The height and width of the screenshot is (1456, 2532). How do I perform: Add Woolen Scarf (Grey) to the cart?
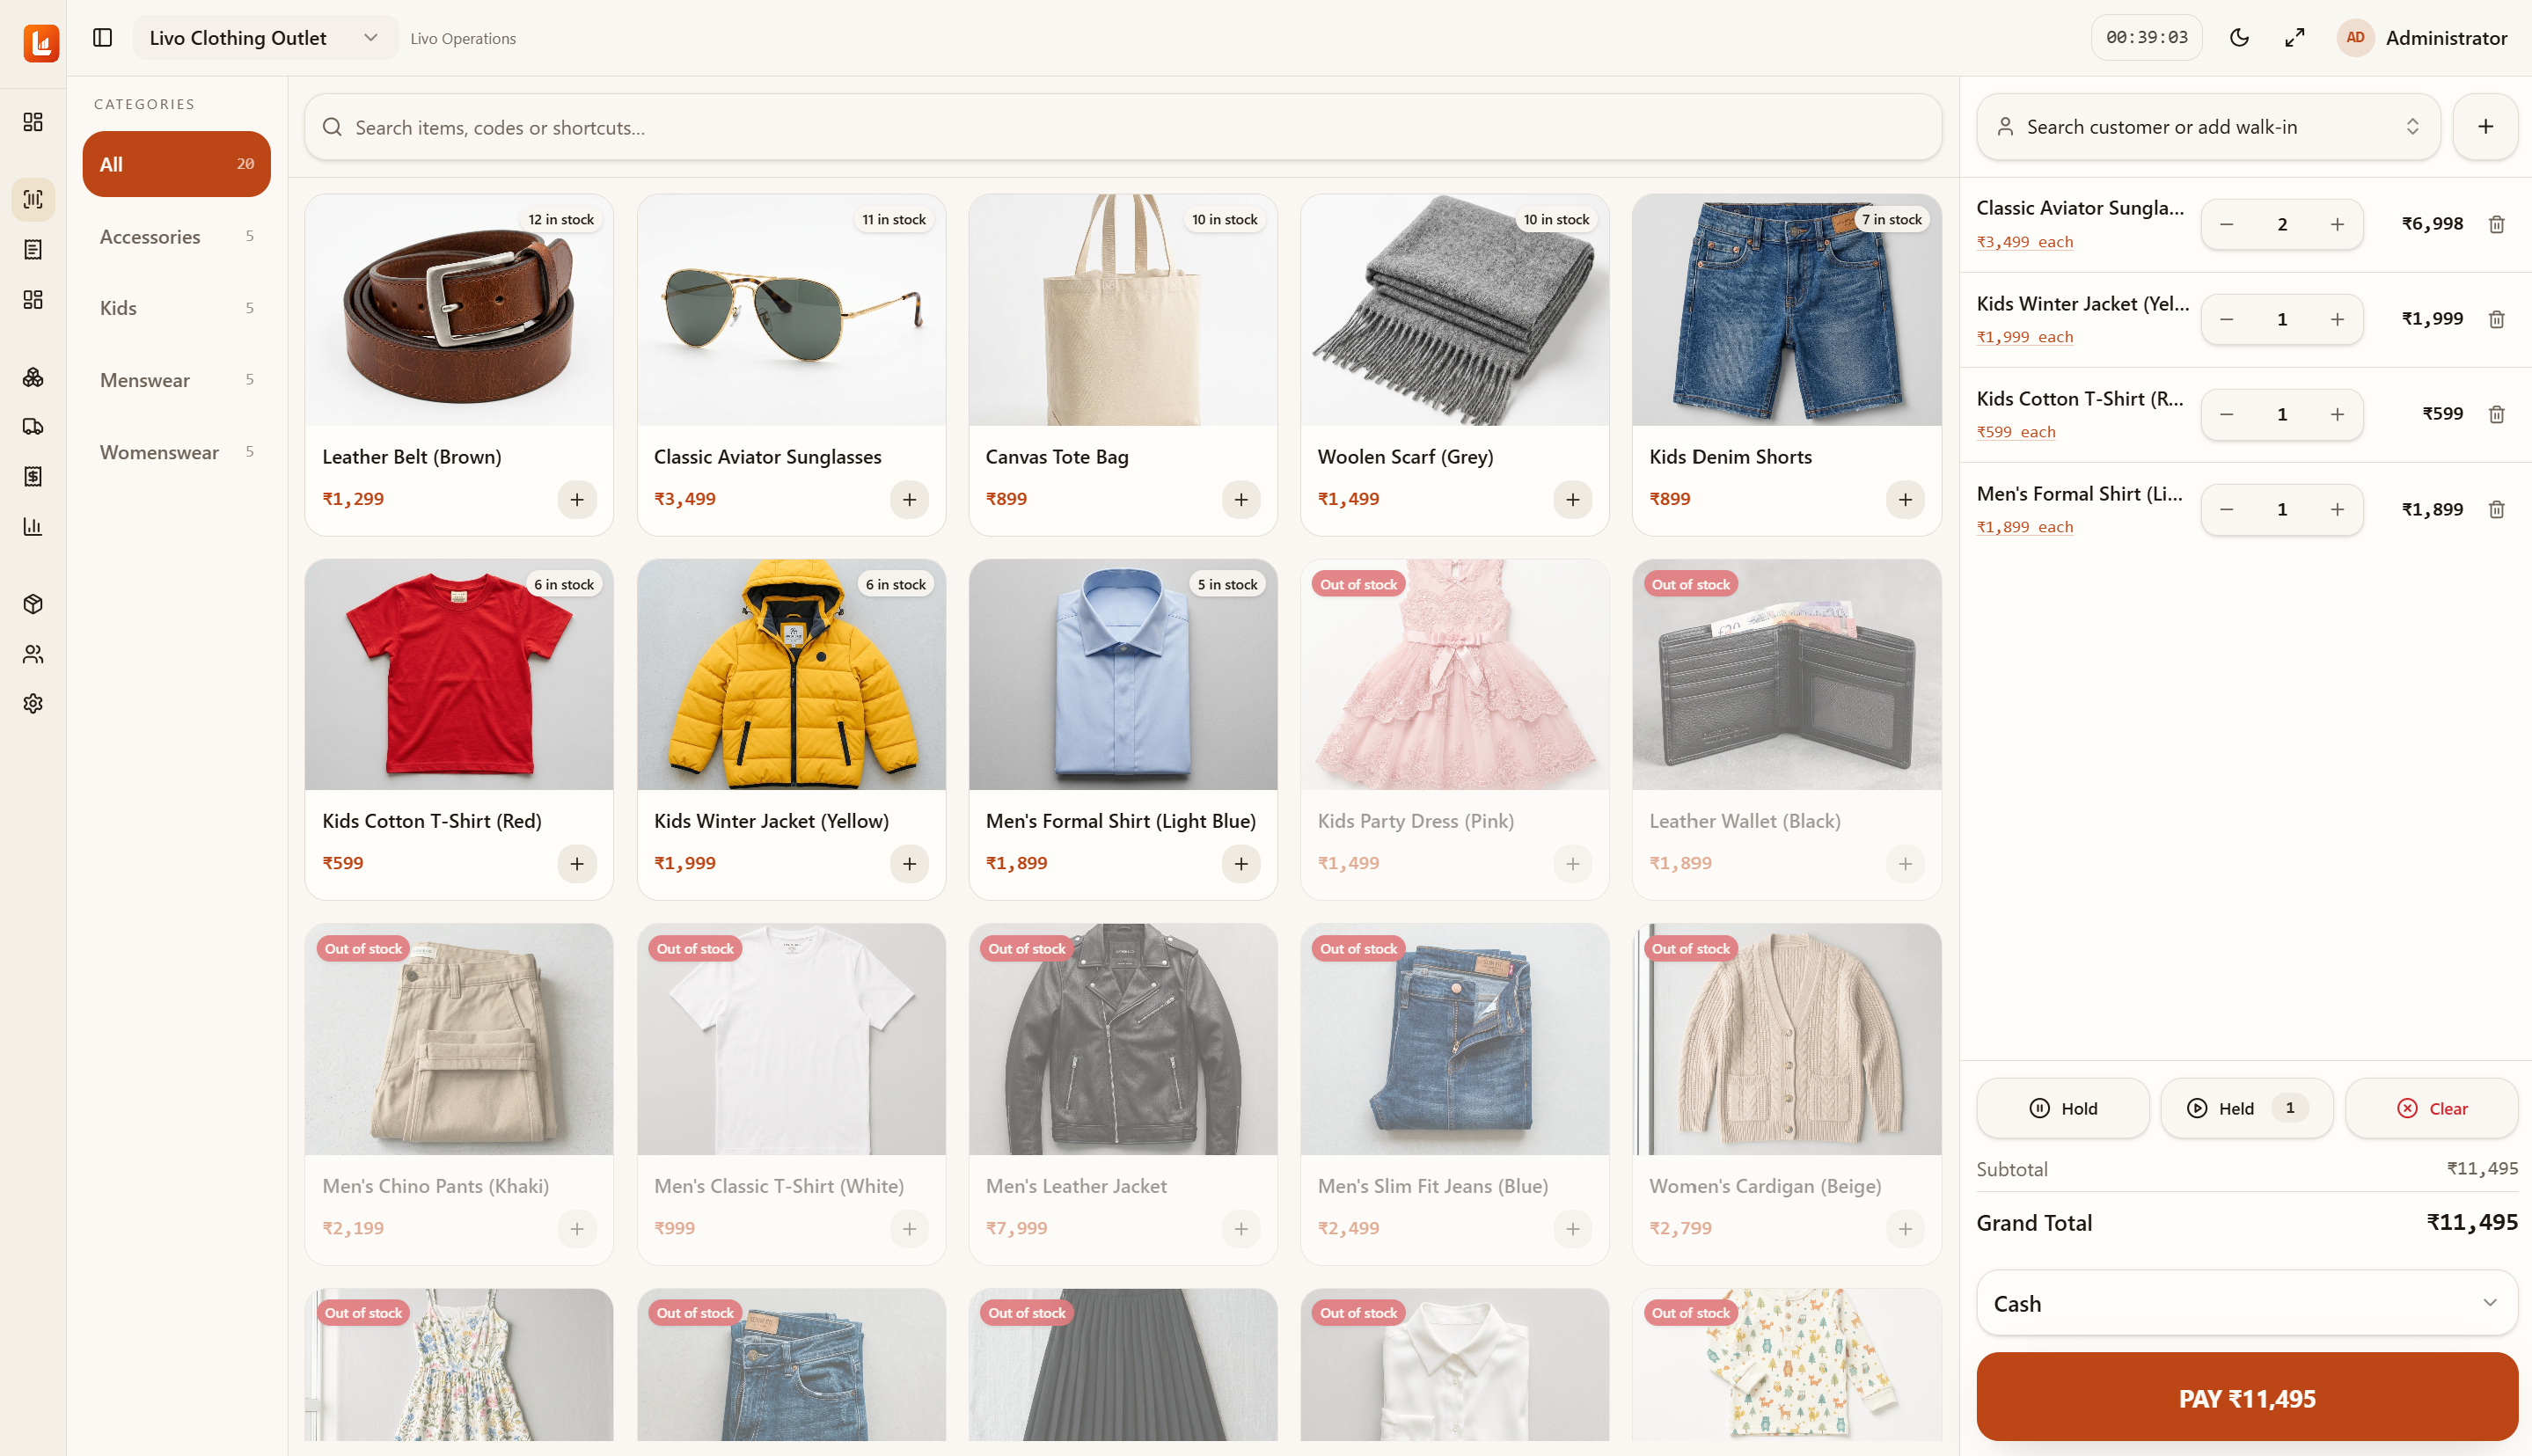(1572, 499)
